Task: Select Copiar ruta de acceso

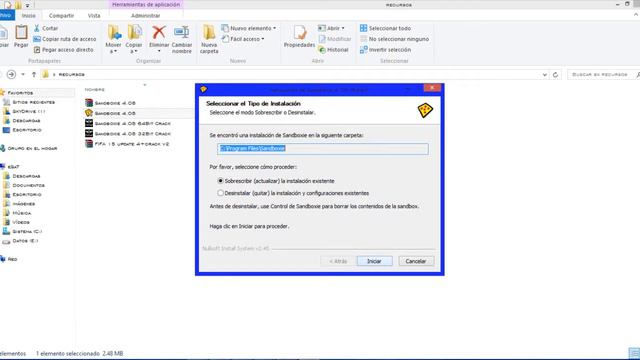Action: [x=64, y=39]
